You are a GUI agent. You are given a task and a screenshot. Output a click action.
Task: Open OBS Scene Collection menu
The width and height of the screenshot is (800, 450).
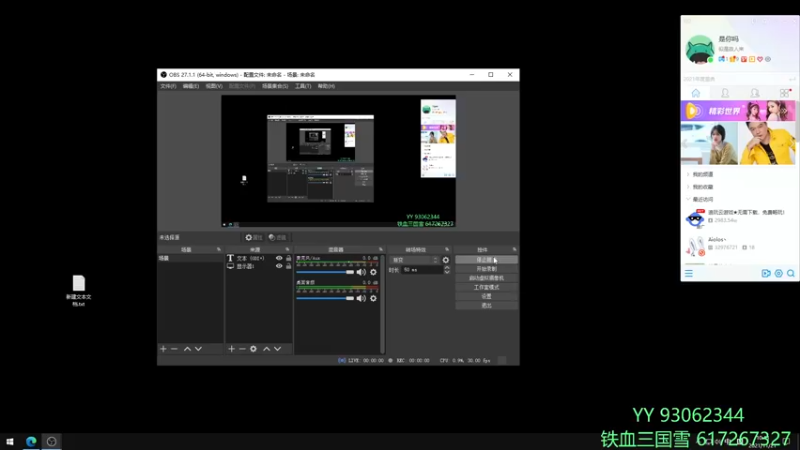tap(275, 86)
